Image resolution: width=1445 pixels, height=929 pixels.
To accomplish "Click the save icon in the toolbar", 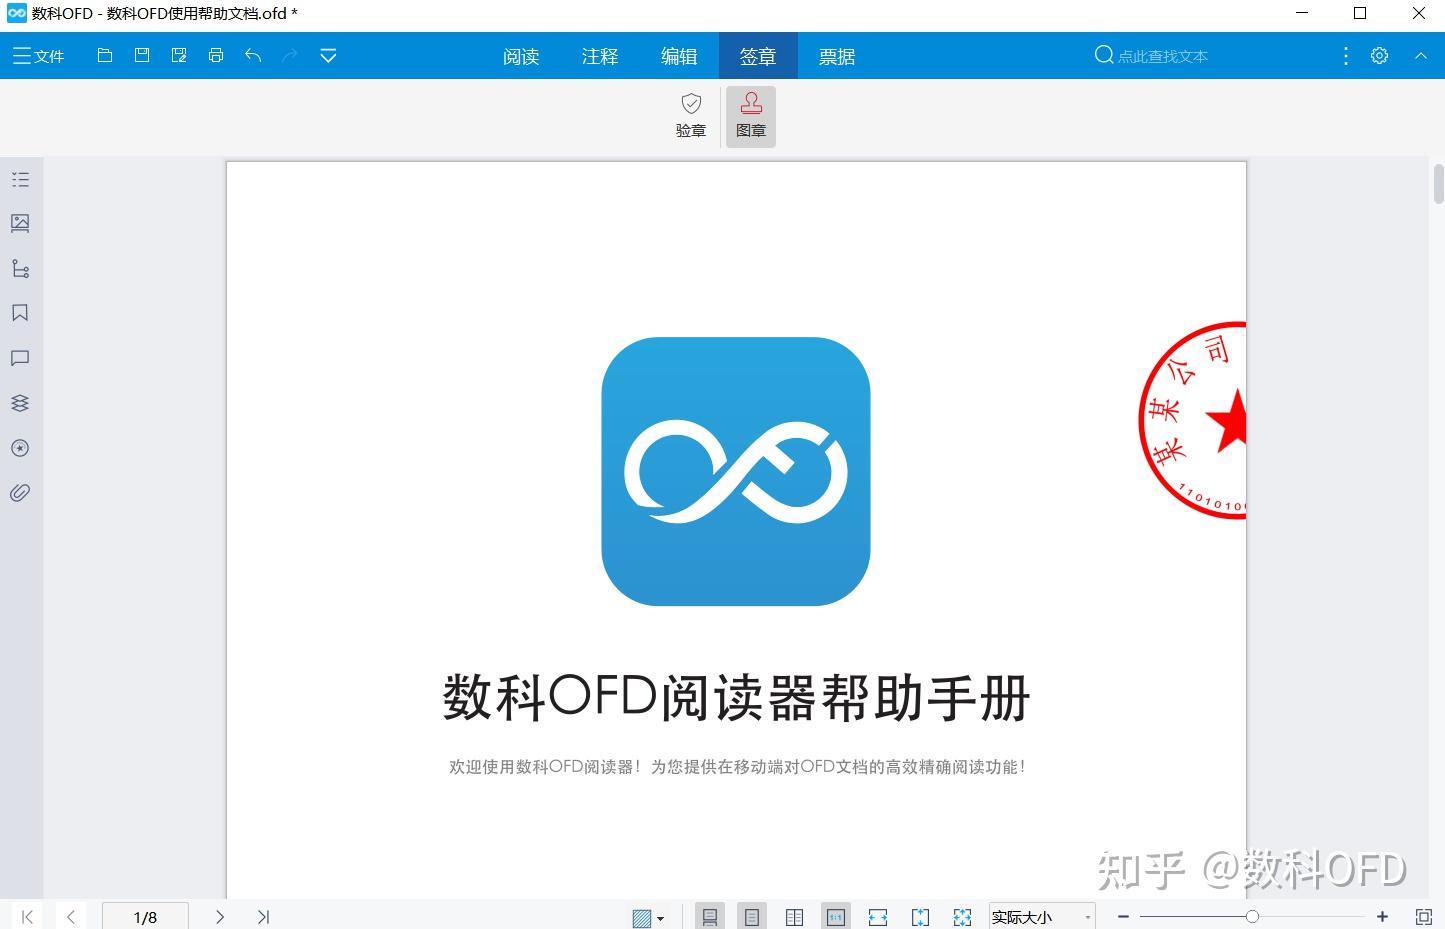I will coord(141,55).
